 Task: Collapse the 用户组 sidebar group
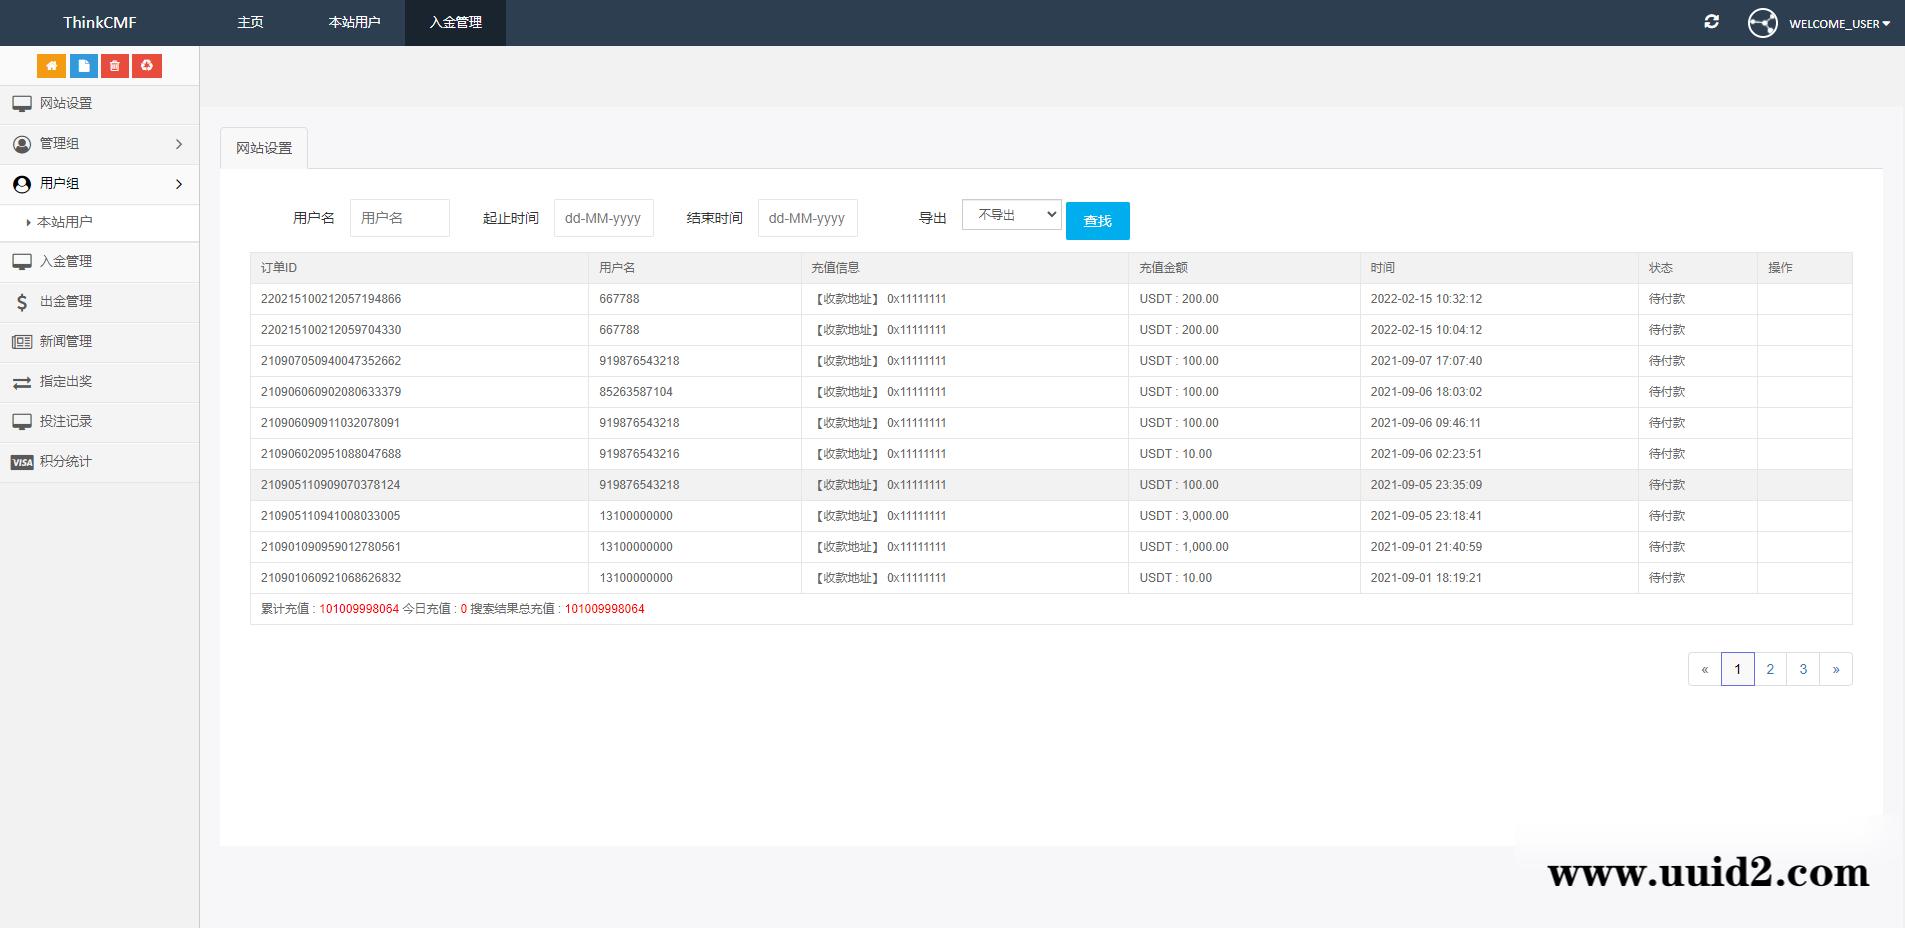[x=99, y=184]
